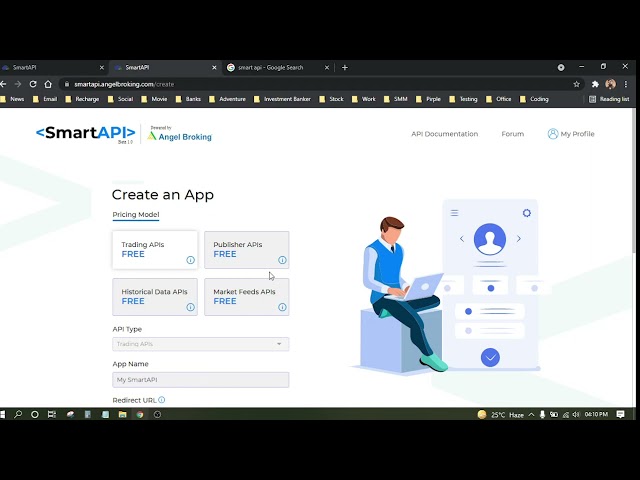The image size is (640, 480).
Task: Open Windows Start menu
Action: tap(2, 414)
